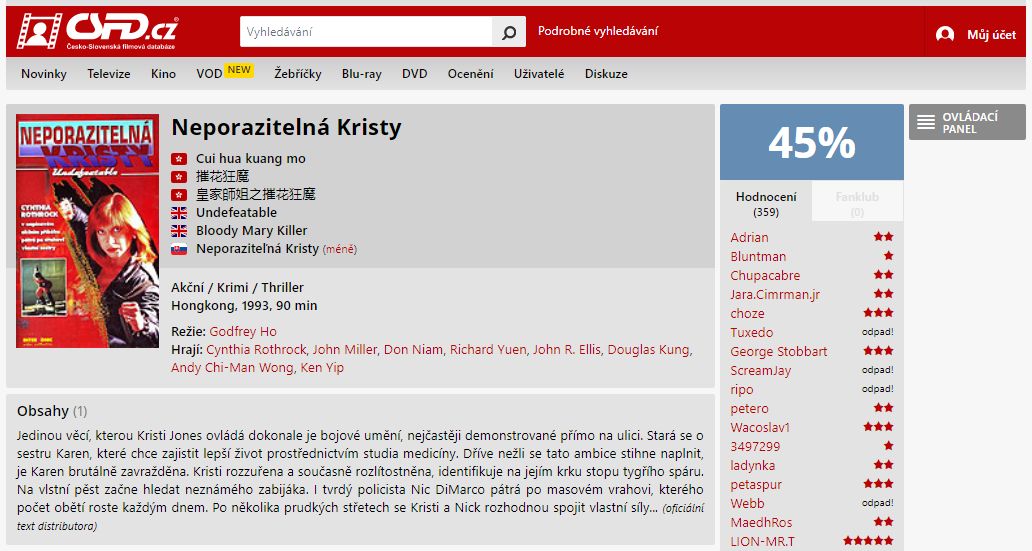This screenshot has height=551, width=1032.
Task: Click the Vyhledávání search field
Action: coord(366,32)
